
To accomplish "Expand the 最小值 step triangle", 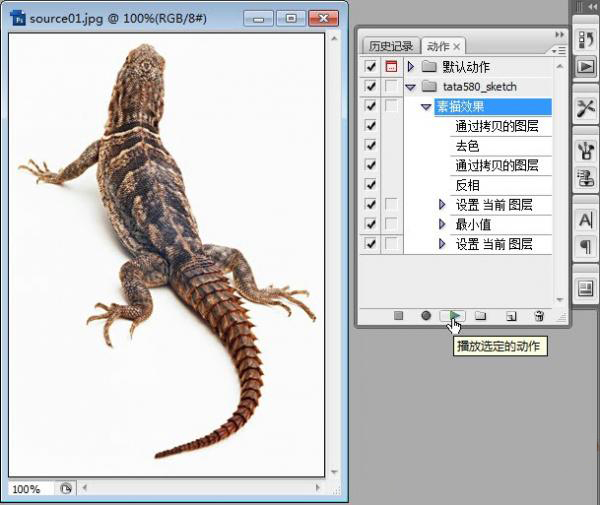I will point(442,224).
